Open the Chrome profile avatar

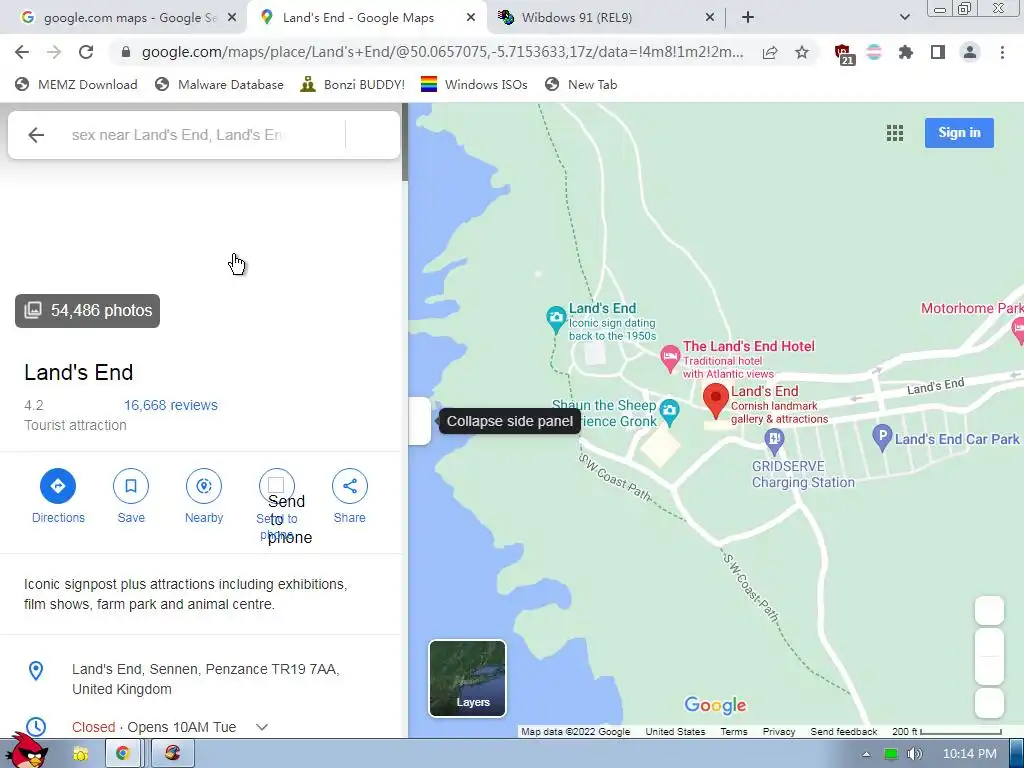(x=970, y=52)
